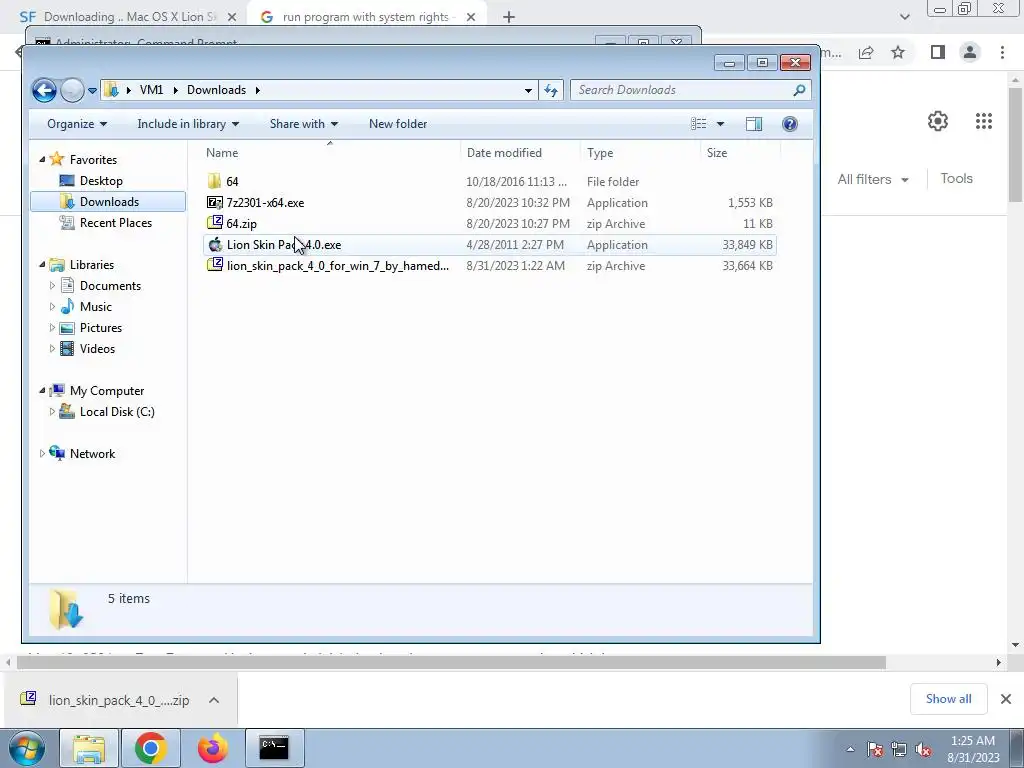Select lion_skin_pack_4_0_for_win_7 zip file
This screenshot has height=768, width=1024.
click(x=490, y=266)
